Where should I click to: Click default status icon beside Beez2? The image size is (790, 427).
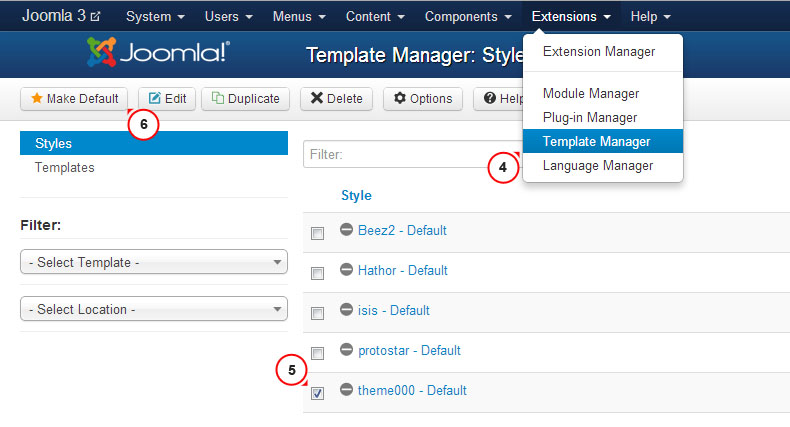pyautogui.click(x=347, y=230)
